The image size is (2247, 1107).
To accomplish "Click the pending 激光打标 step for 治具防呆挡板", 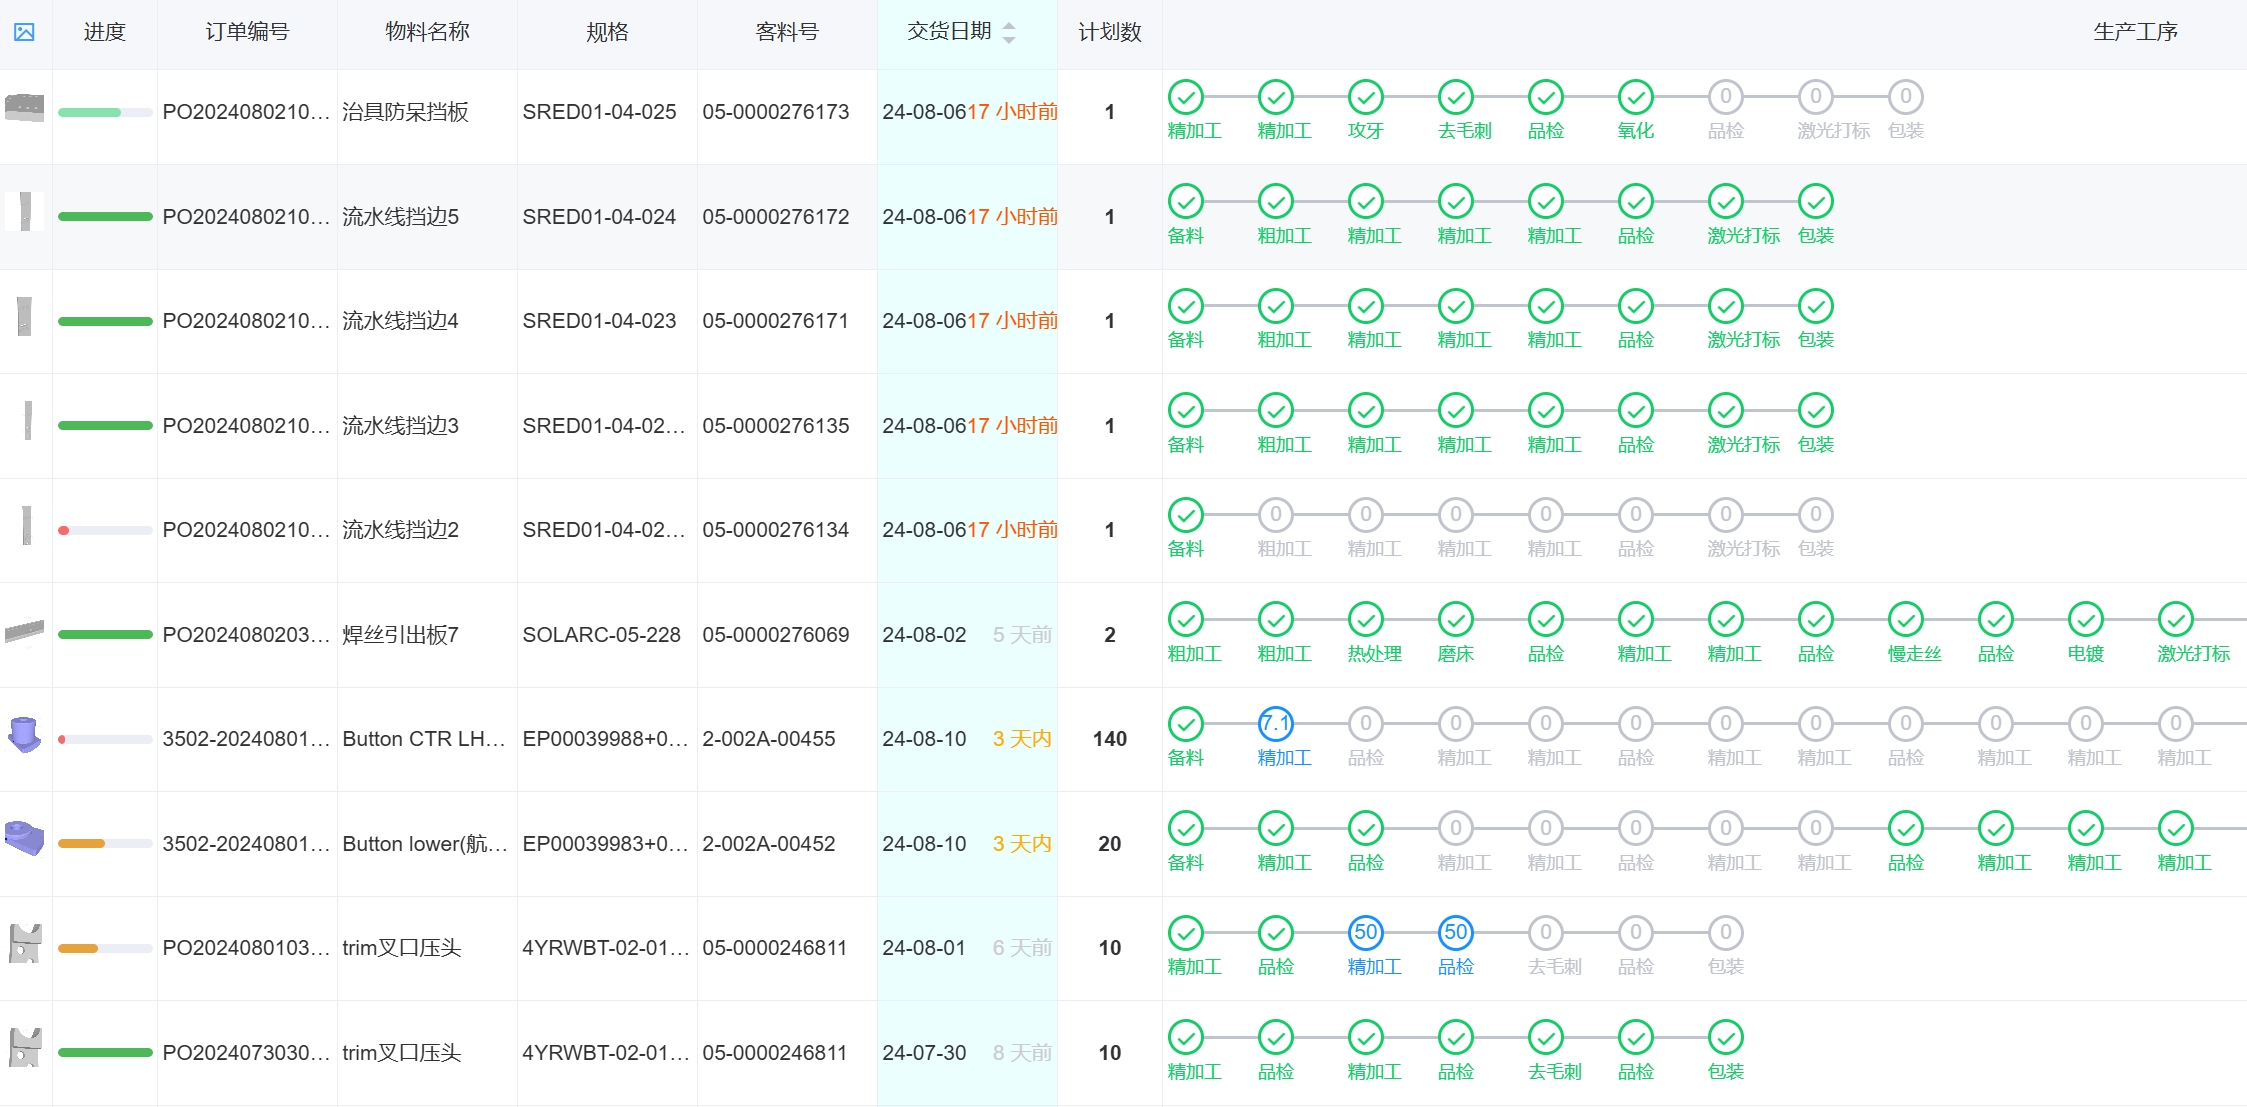I will [x=1815, y=97].
